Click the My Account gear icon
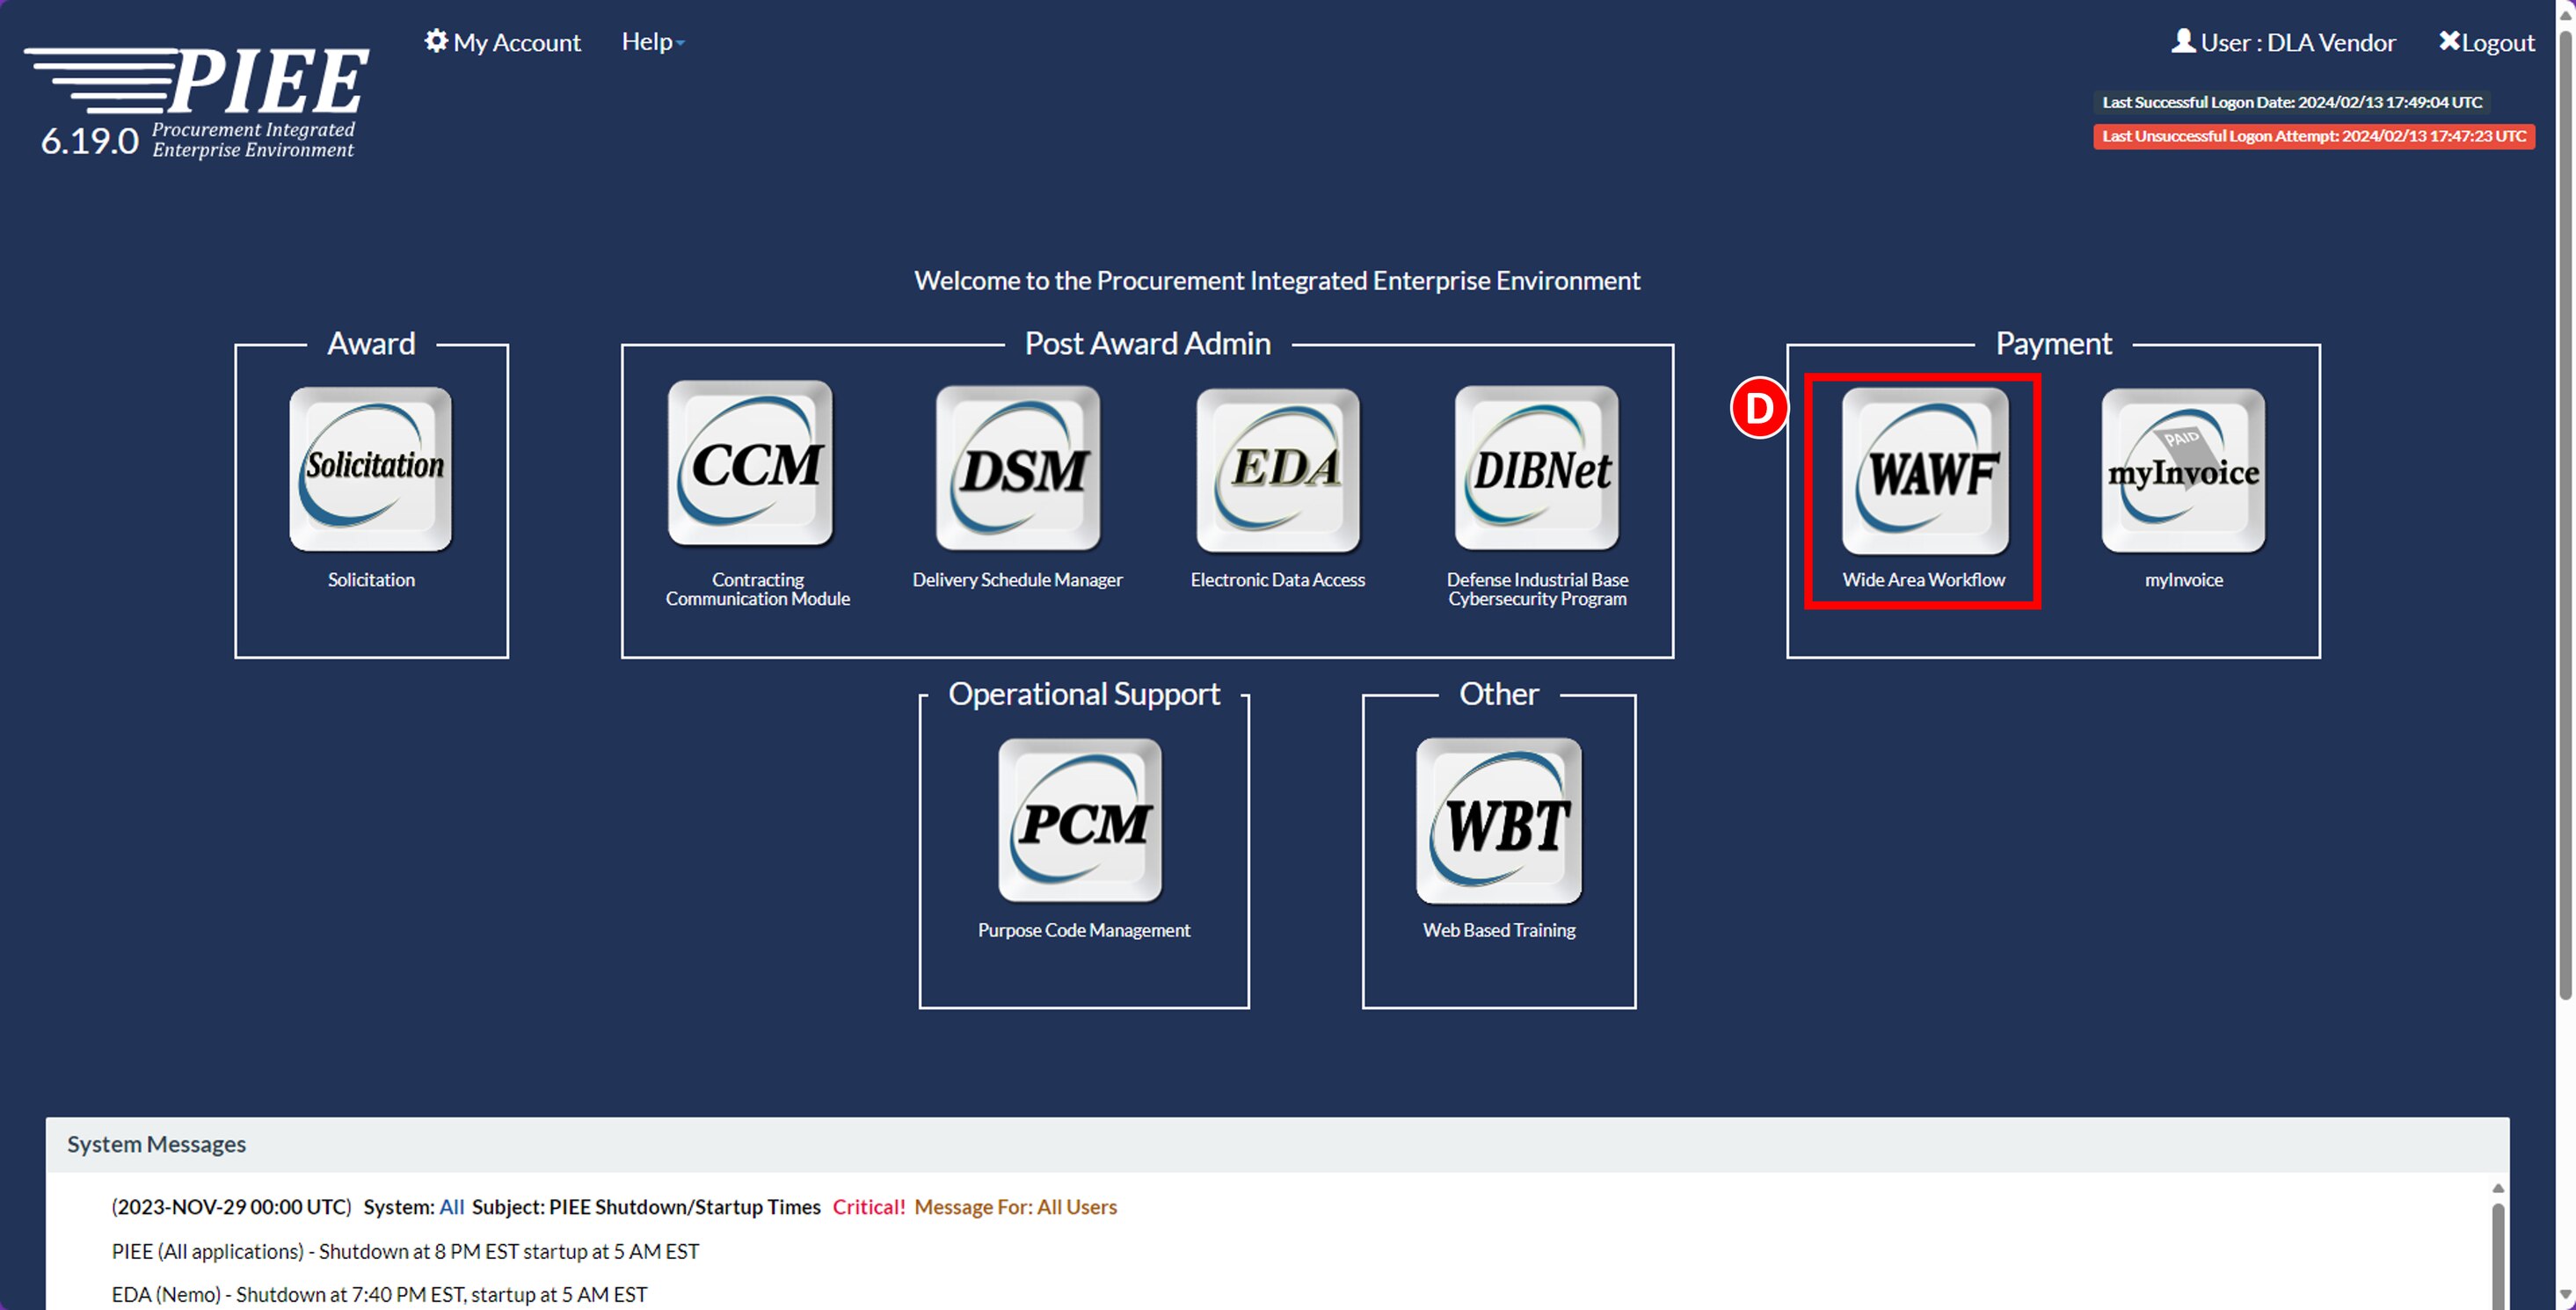 pyautogui.click(x=436, y=41)
